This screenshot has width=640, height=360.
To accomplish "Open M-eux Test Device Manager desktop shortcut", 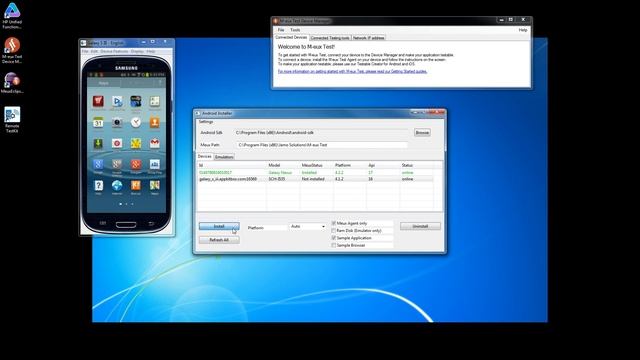I will tap(12, 50).
